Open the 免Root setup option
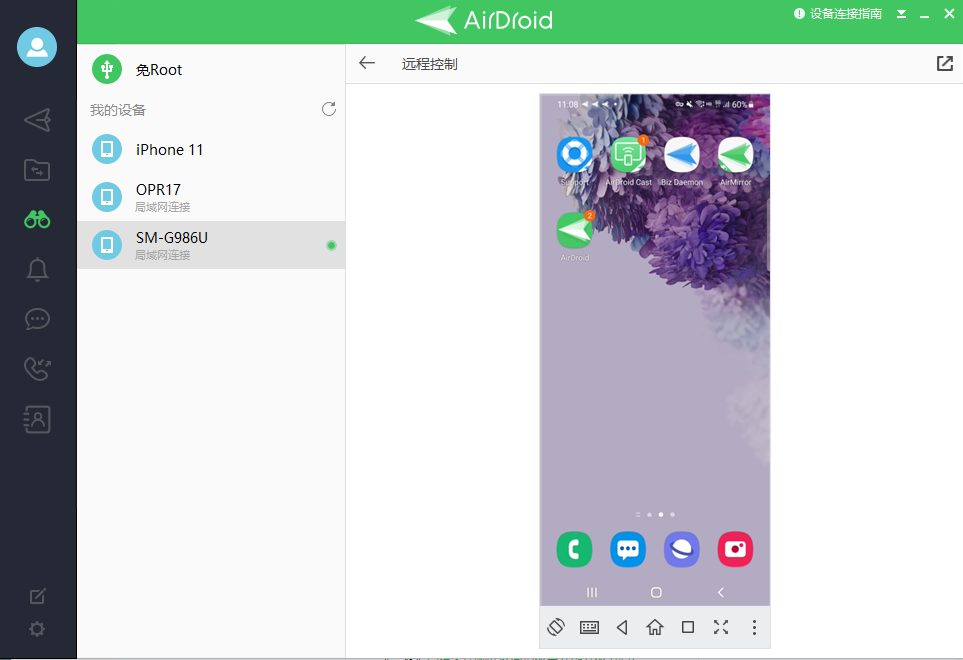Image resolution: width=963 pixels, height=660 pixels. [x=211, y=69]
